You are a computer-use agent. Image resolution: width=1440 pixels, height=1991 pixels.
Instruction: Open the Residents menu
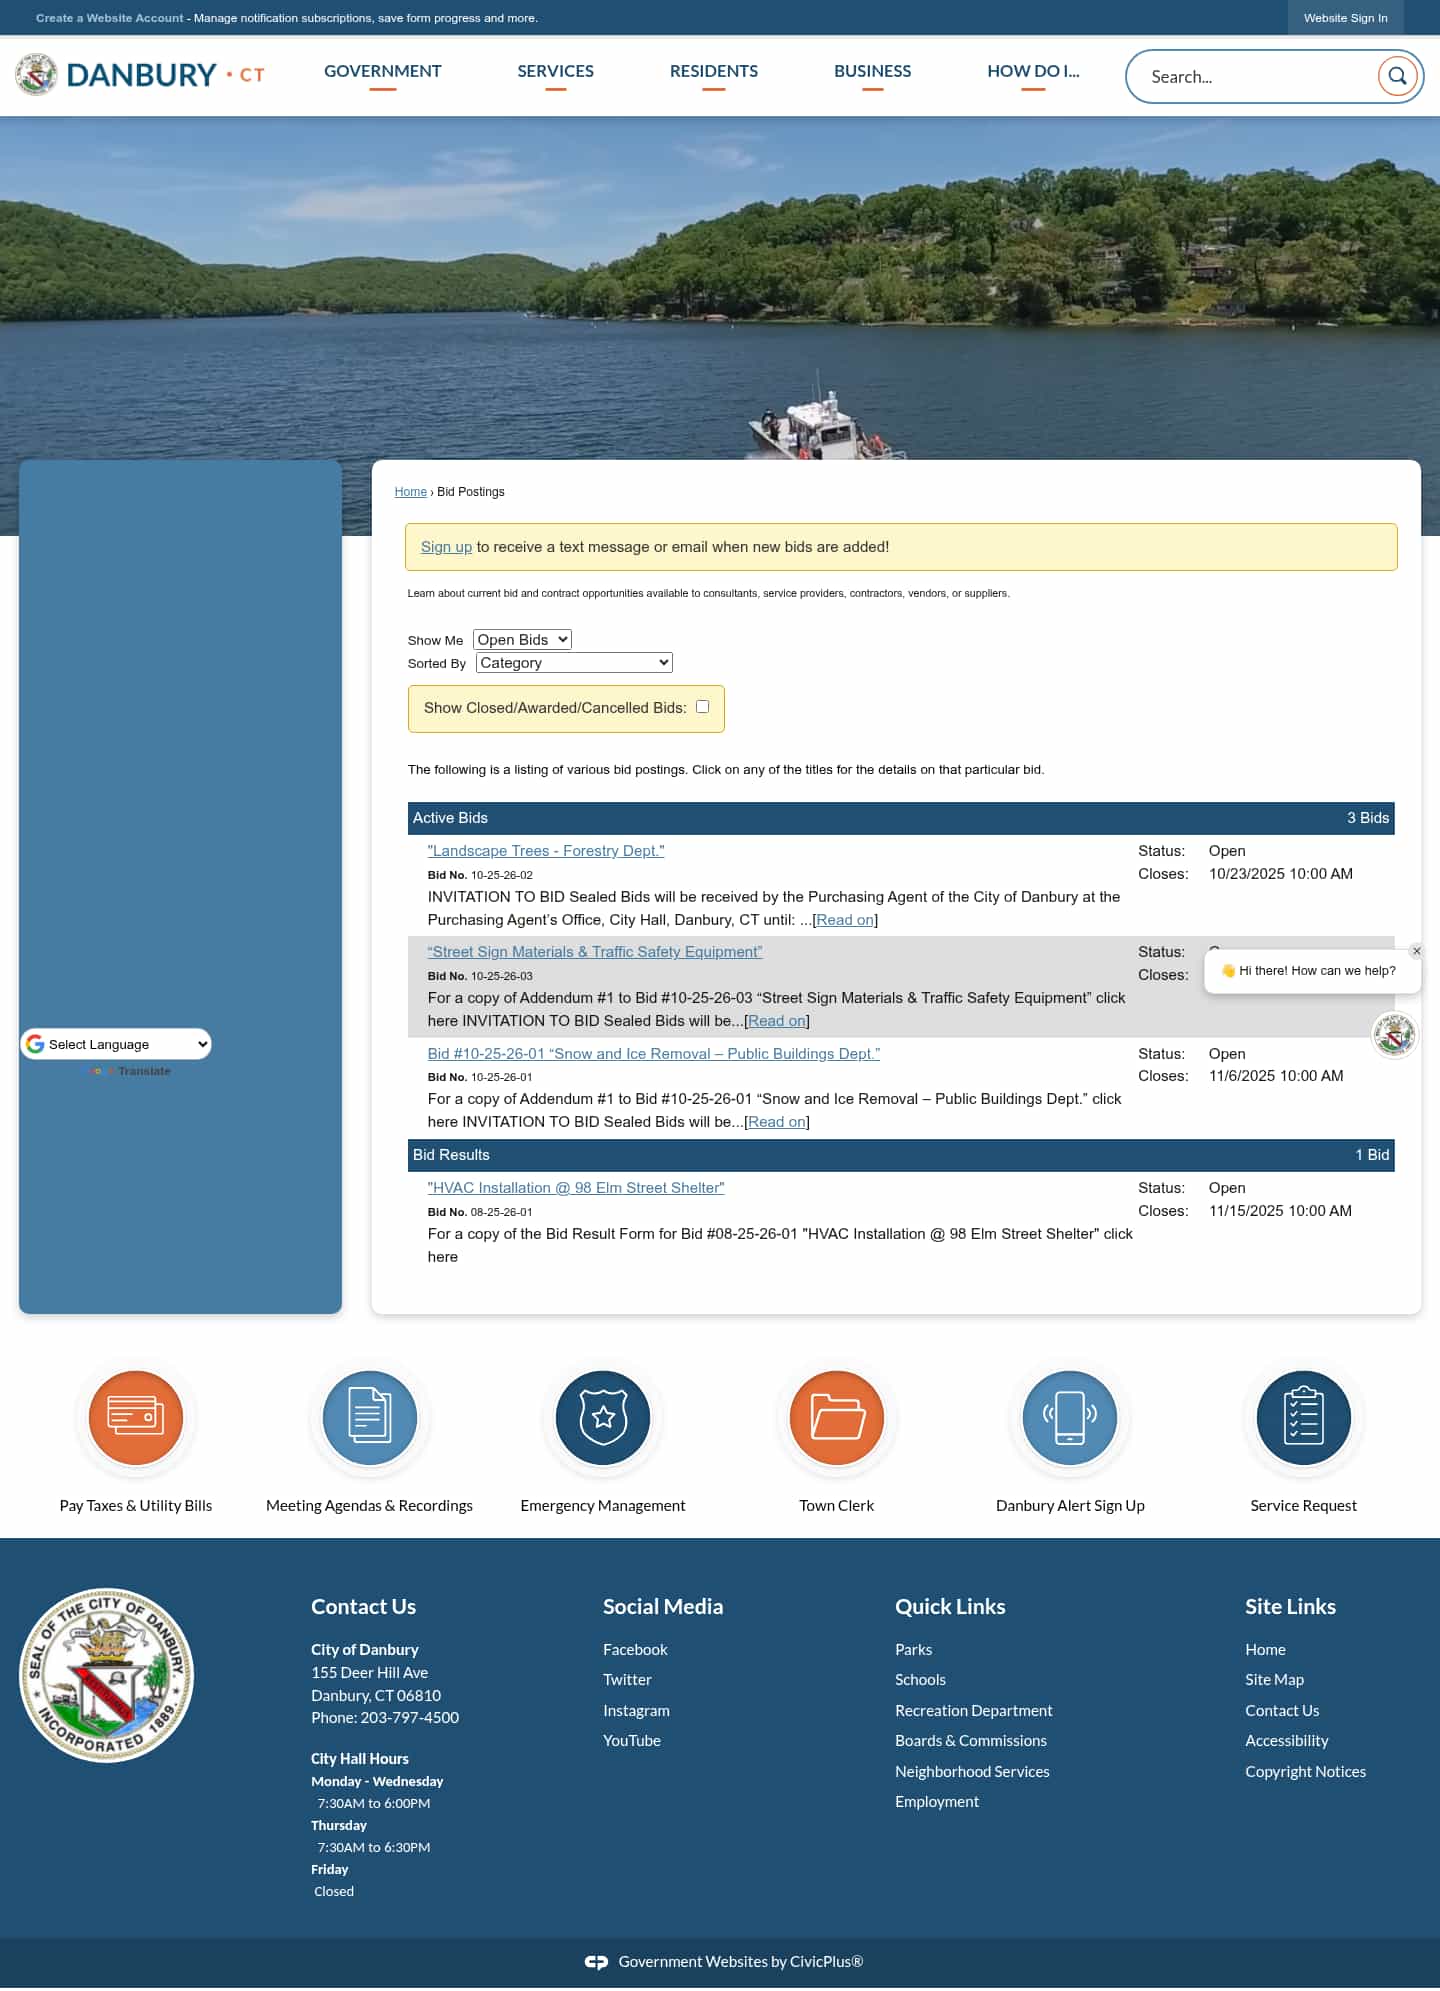pos(713,72)
